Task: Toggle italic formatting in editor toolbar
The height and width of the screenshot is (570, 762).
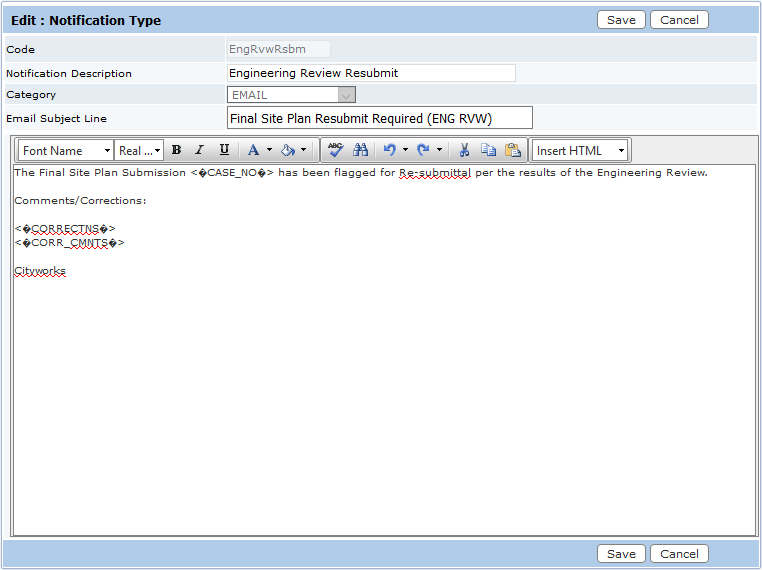Action: pyautogui.click(x=199, y=150)
